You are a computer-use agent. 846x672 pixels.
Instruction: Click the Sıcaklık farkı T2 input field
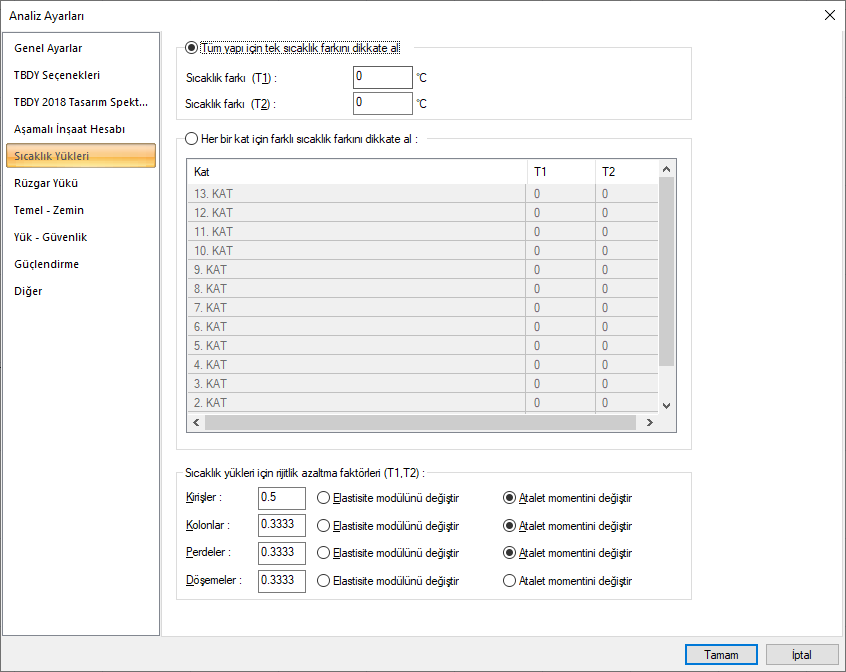pyautogui.click(x=382, y=103)
